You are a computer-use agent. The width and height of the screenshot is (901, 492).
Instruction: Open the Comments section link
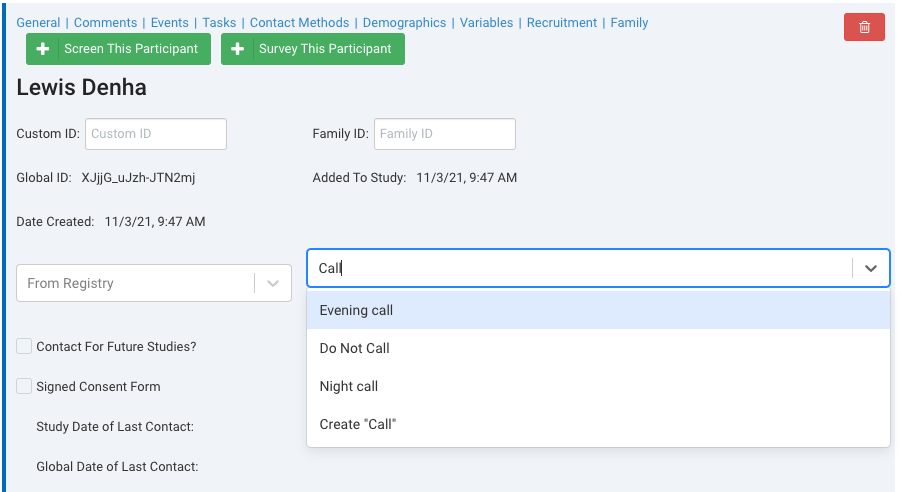pos(105,22)
